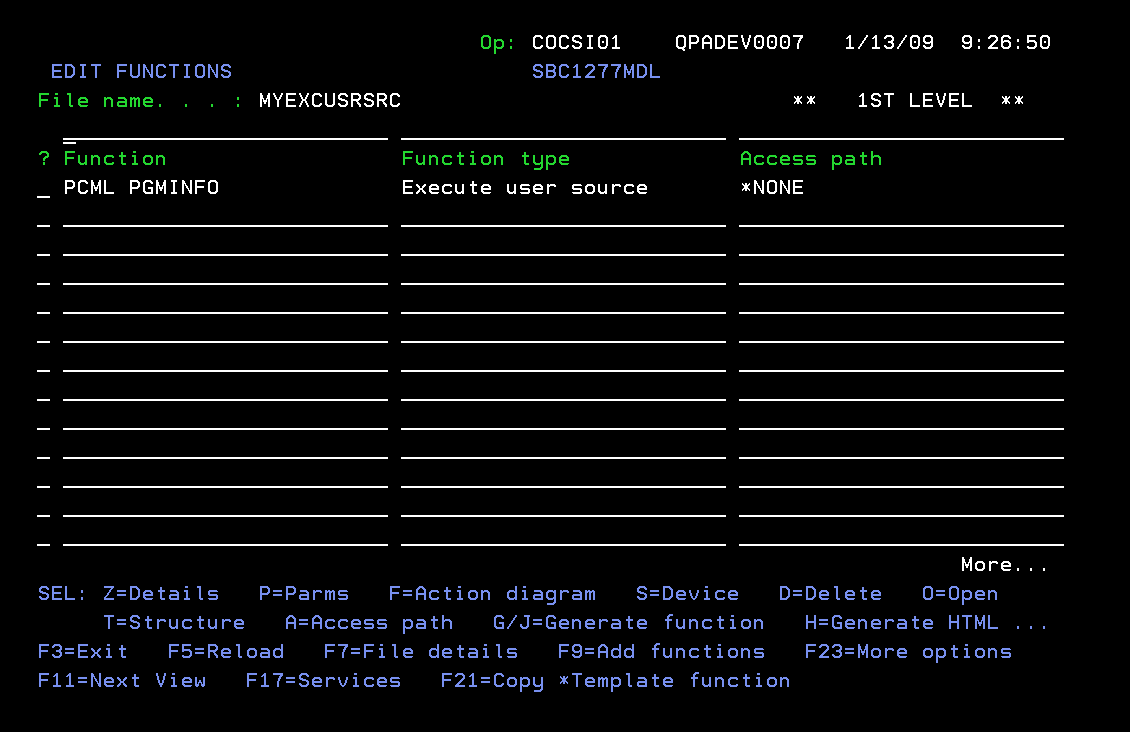This screenshot has height=732, width=1130.
Task: Select D=Delete from the options row
Action: coord(830,593)
